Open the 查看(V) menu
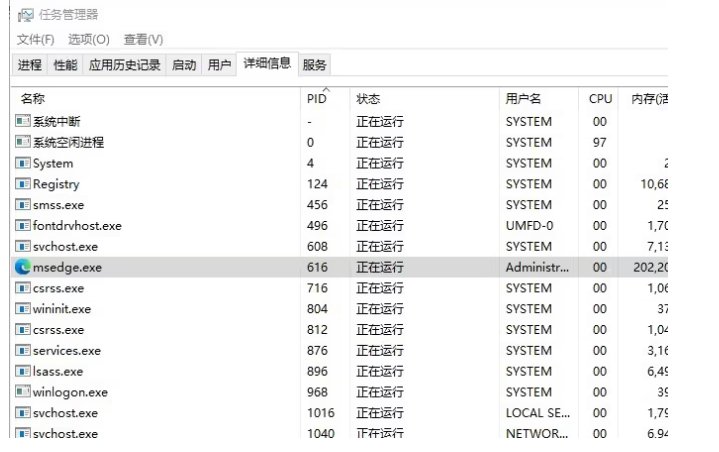 click(143, 39)
